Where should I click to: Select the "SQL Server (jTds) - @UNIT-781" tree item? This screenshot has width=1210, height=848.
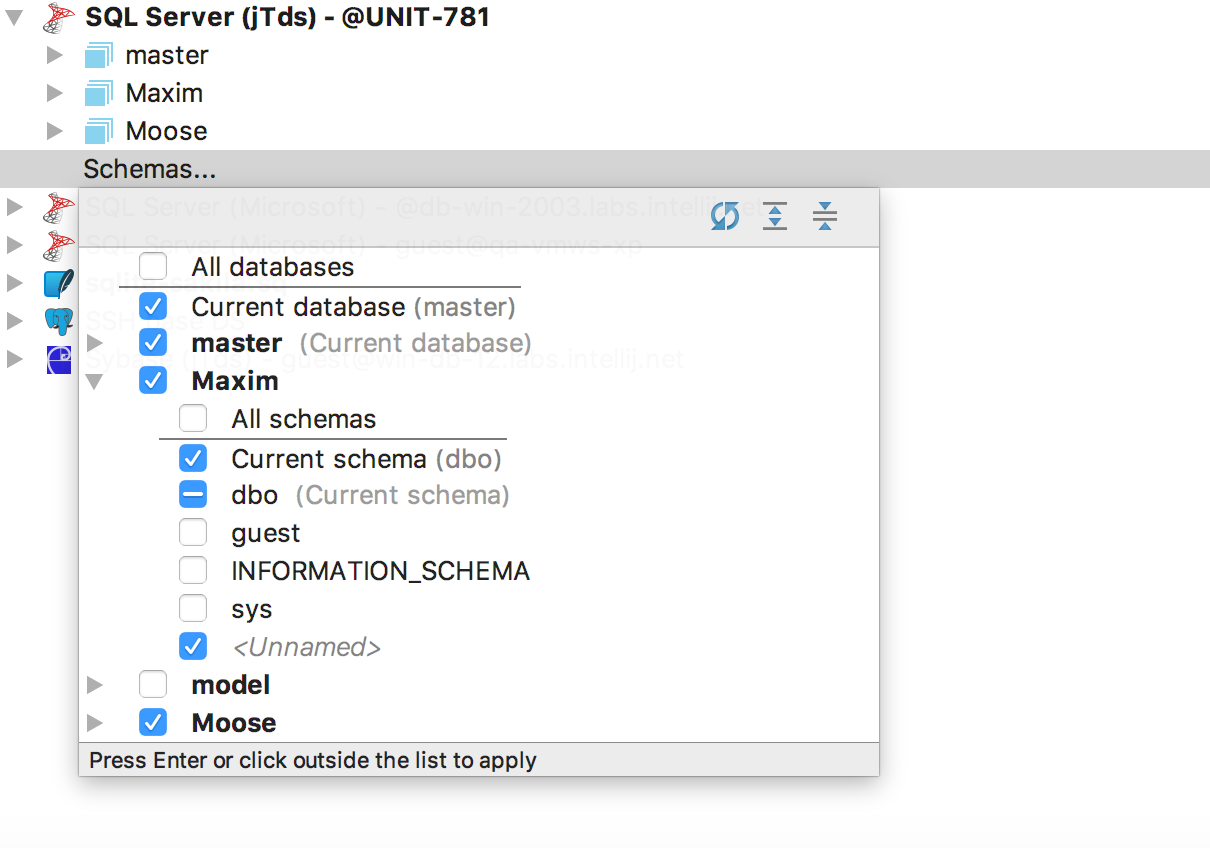pos(288,17)
